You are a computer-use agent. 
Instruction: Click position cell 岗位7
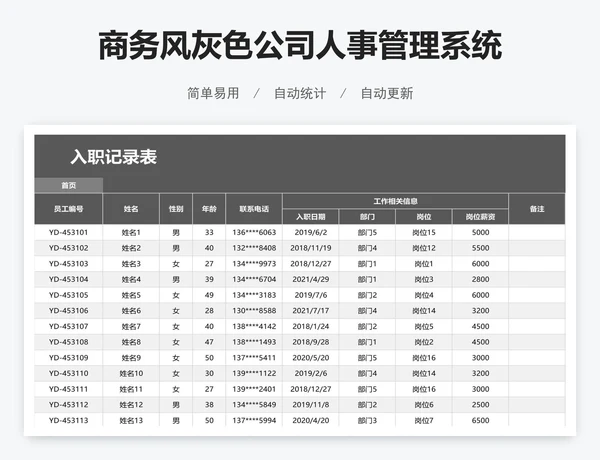coord(424,420)
